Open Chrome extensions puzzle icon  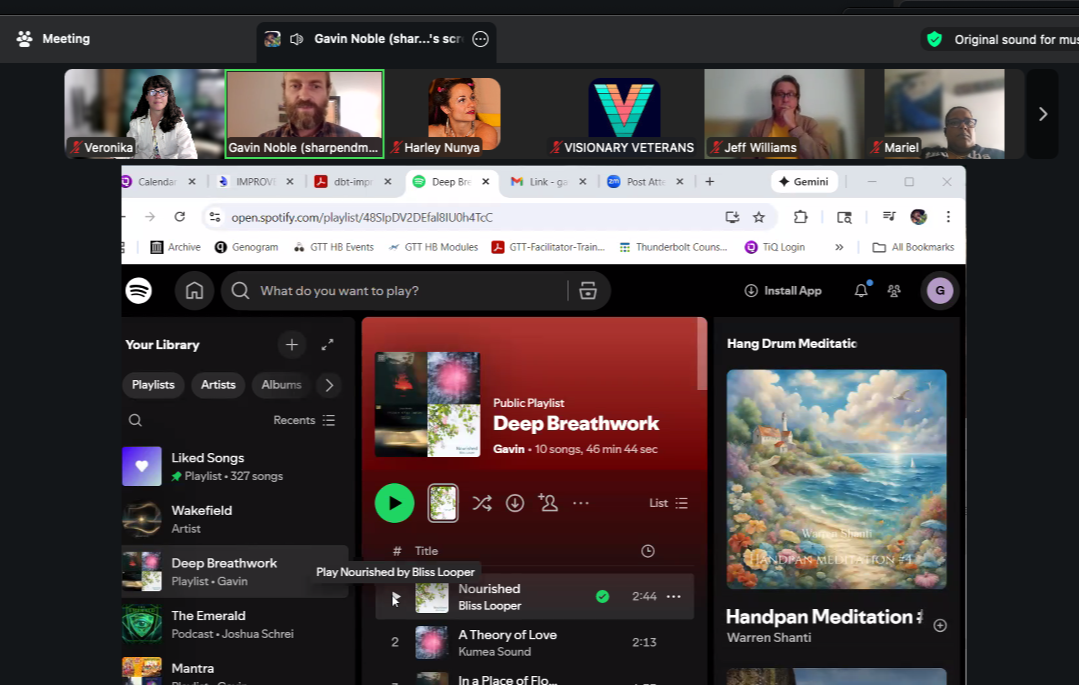(800, 217)
